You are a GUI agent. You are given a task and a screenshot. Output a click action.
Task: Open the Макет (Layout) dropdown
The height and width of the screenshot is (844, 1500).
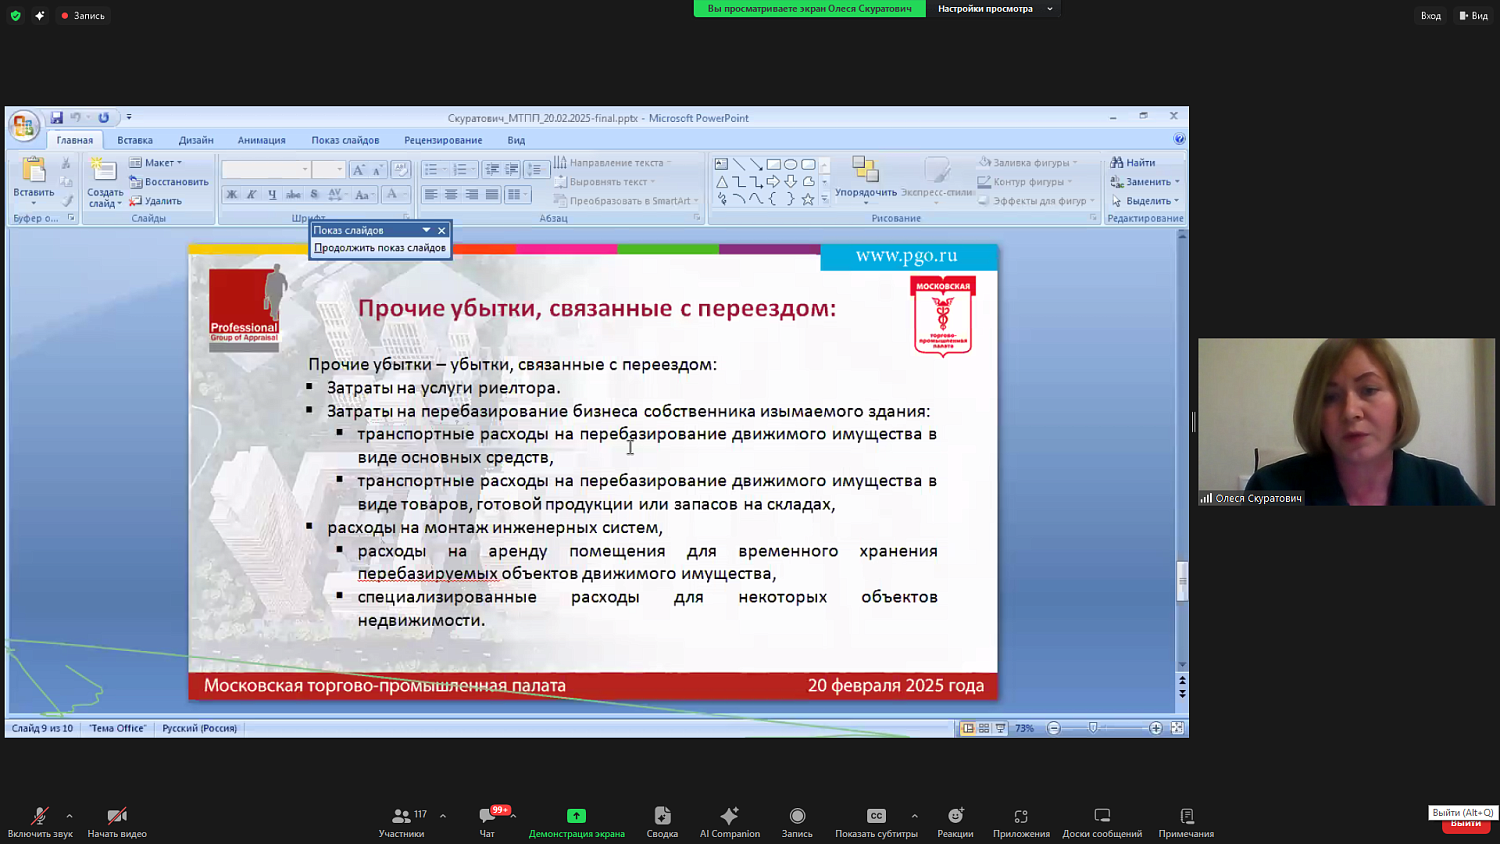159,161
